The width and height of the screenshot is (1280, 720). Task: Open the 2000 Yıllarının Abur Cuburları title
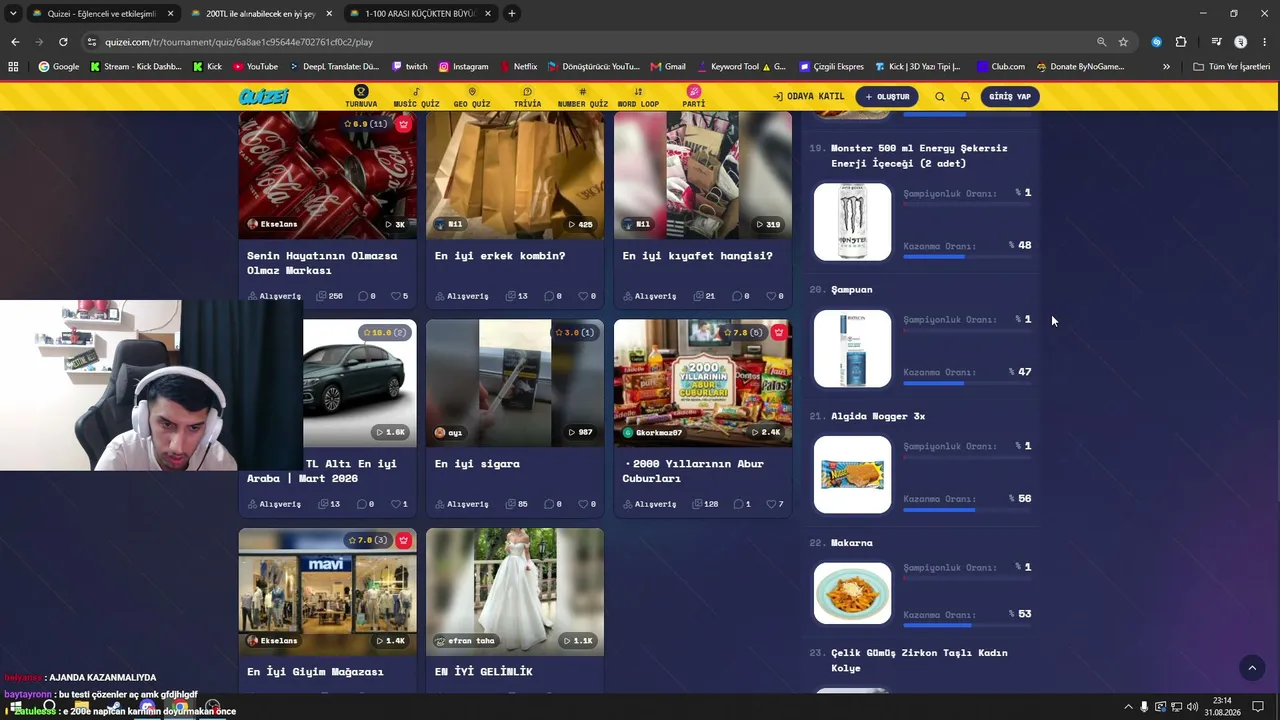point(693,471)
